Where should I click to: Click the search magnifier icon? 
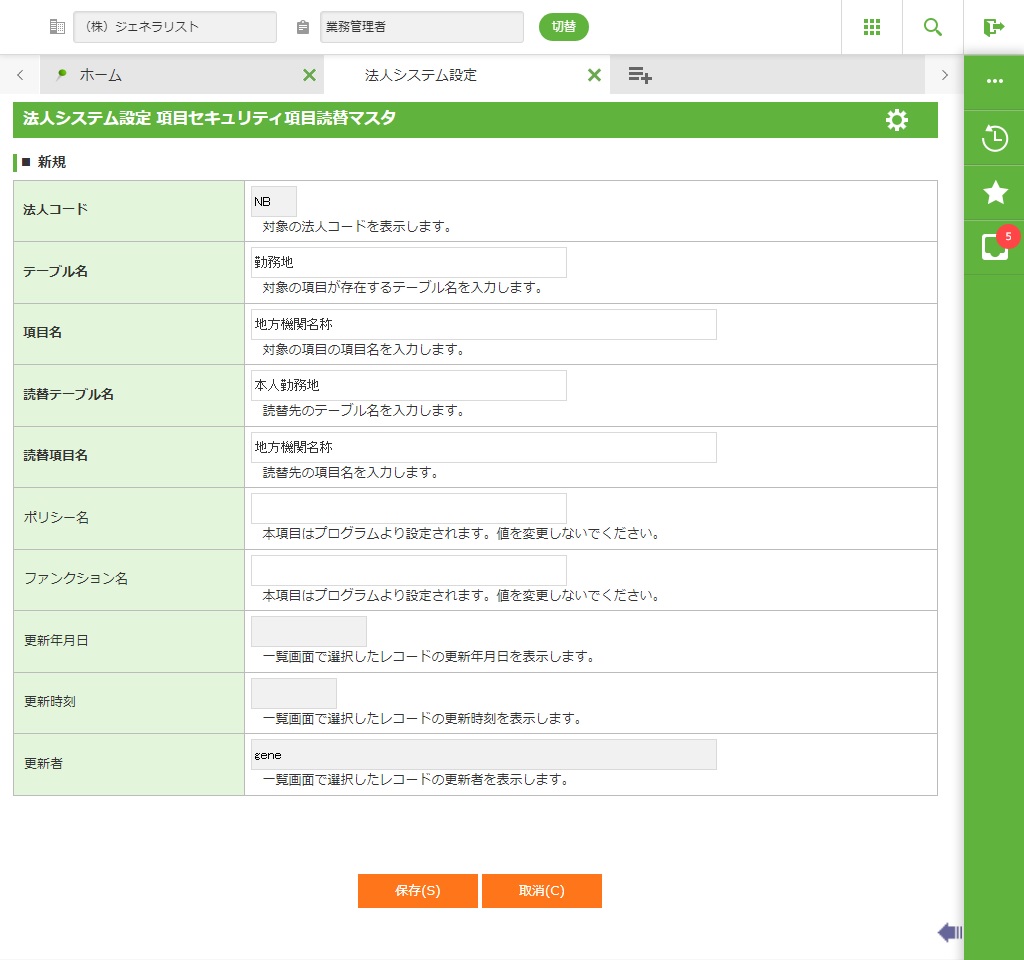pos(933,27)
